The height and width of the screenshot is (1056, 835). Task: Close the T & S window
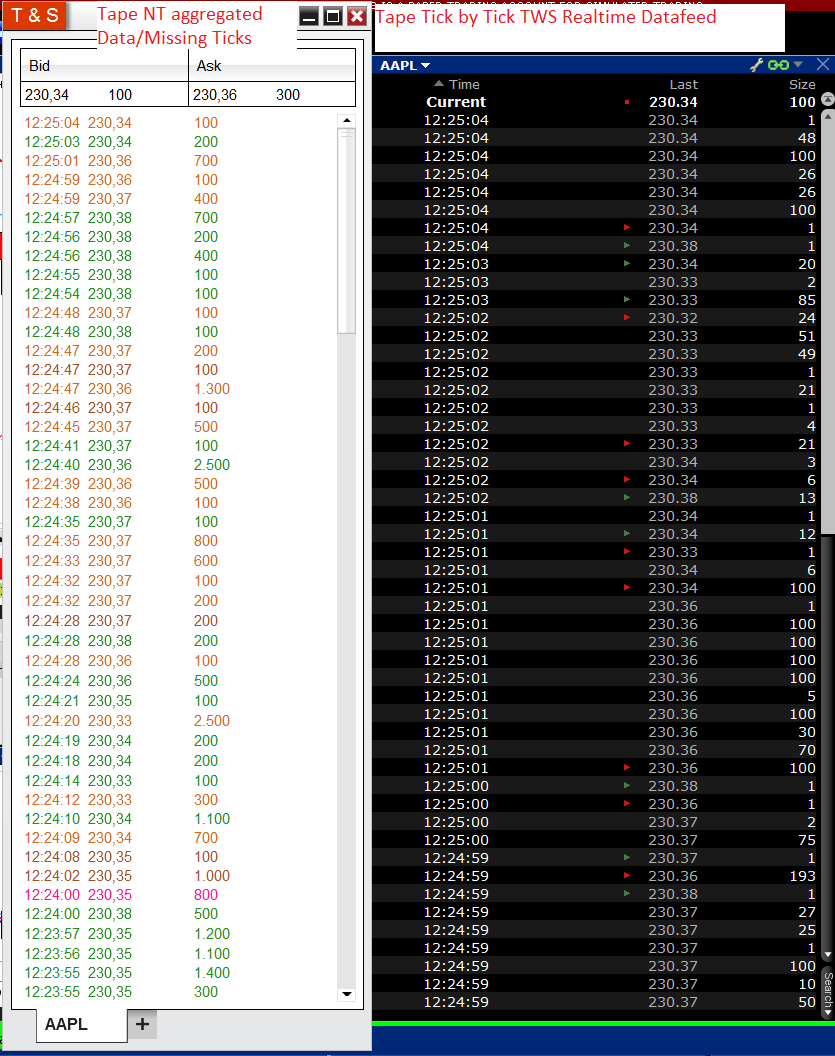(x=357, y=16)
